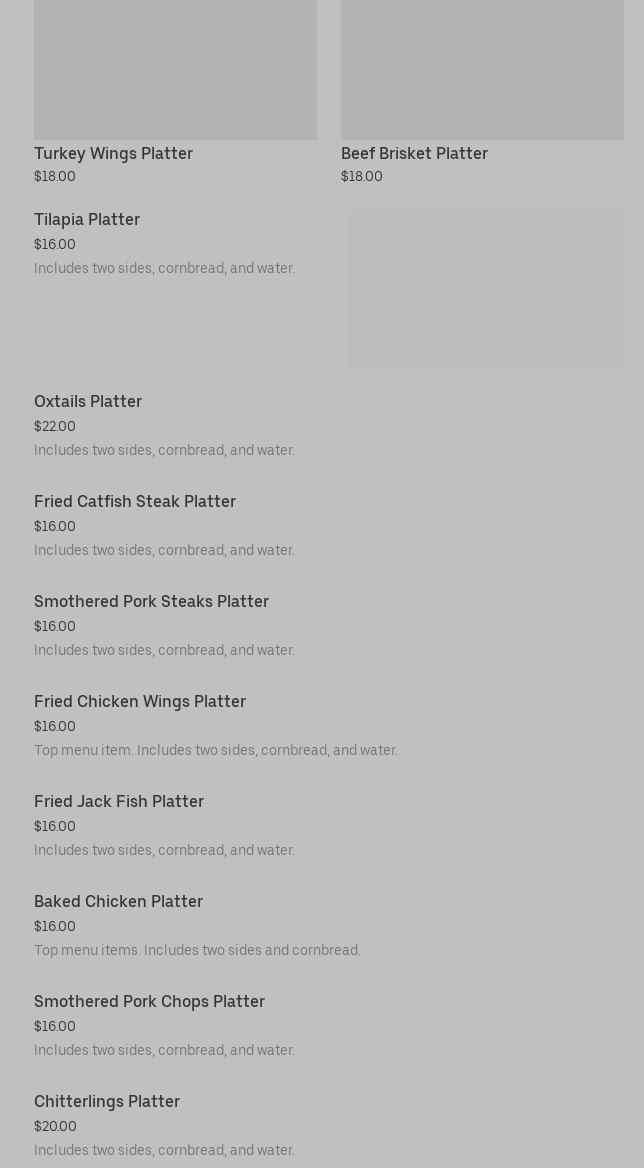Open Smothered Pork Steaks Platter

tap(151, 601)
